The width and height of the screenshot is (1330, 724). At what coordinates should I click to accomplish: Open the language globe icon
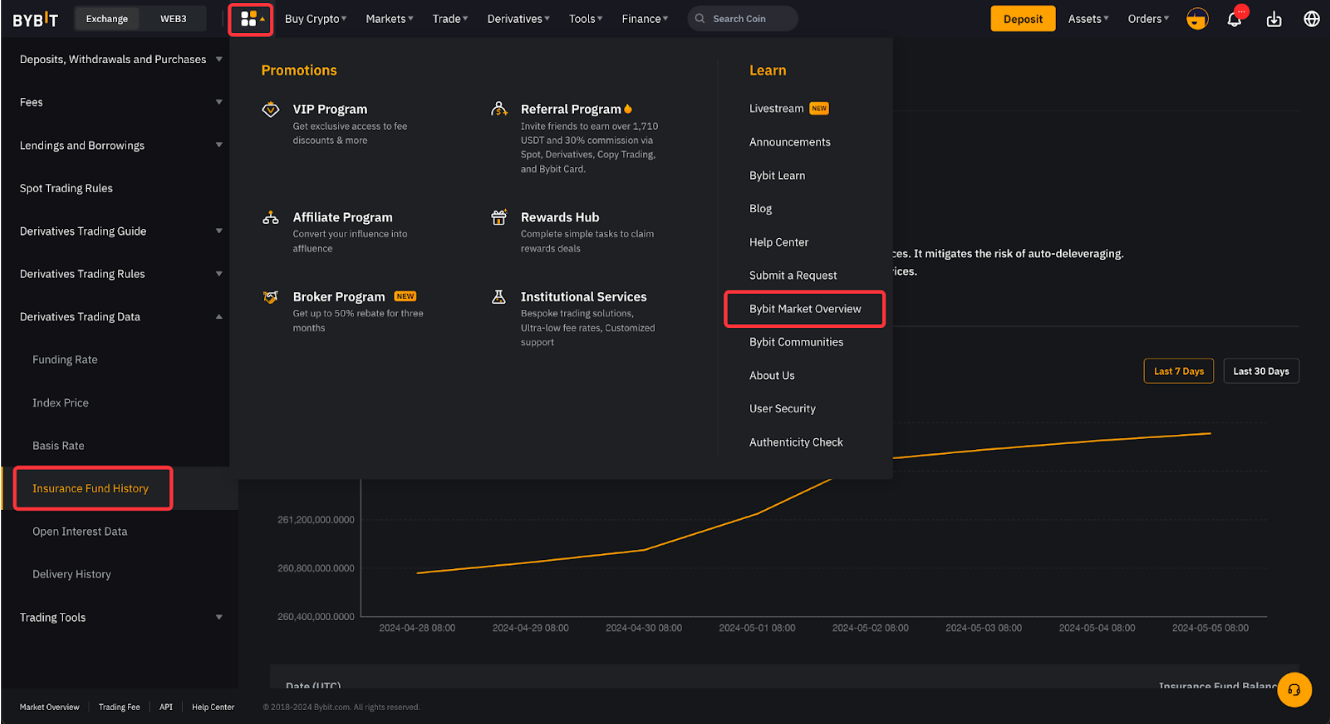tap(1312, 19)
